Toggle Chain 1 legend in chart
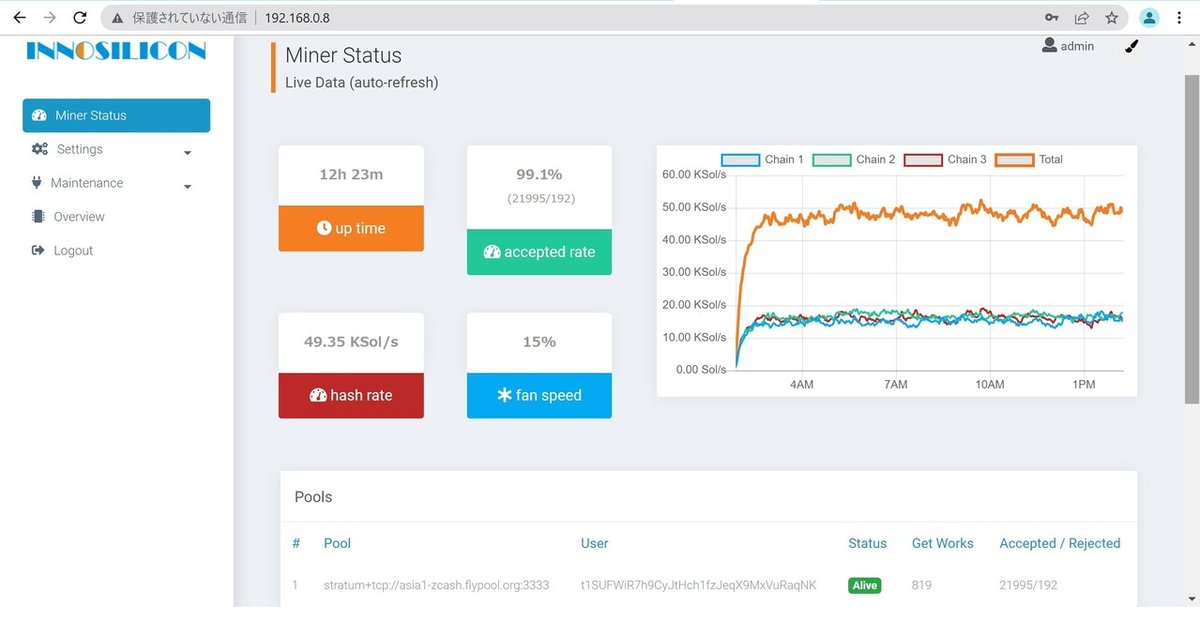 (x=762, y=159)
